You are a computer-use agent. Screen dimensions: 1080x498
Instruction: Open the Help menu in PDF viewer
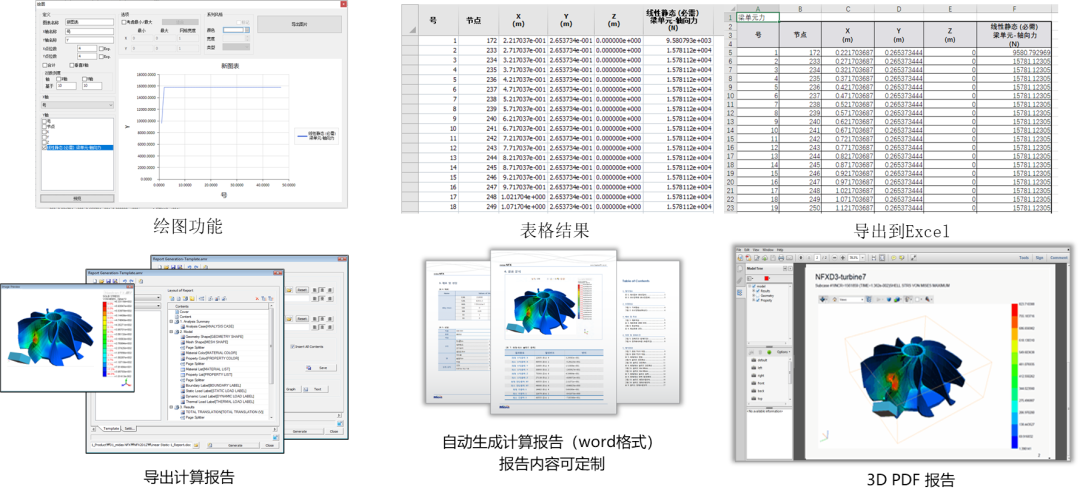tap(780, 250)
